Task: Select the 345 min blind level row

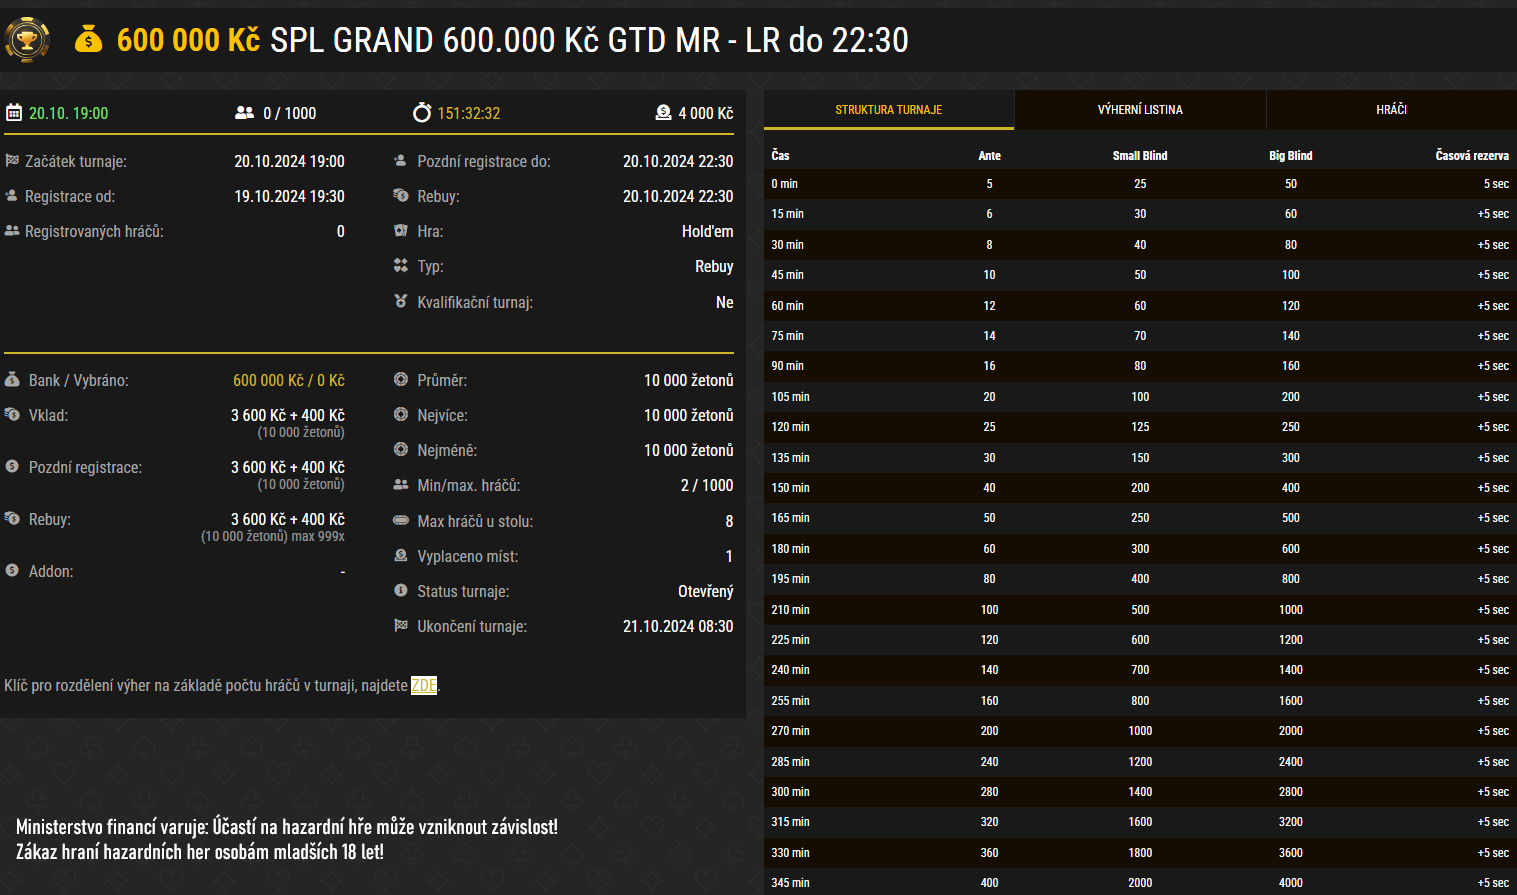Action: point(1140,882)
